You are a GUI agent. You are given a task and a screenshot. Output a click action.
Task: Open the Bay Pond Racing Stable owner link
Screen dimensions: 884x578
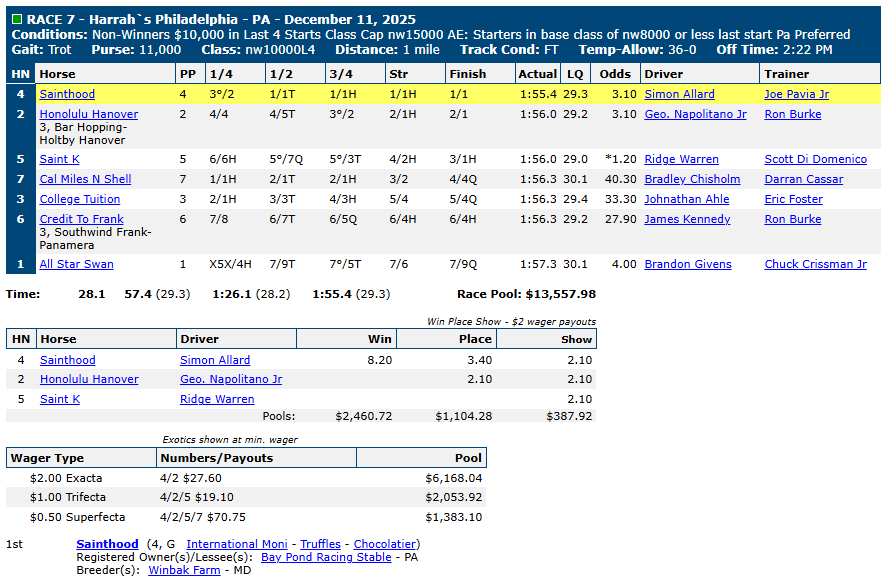[x=326, y=557]
